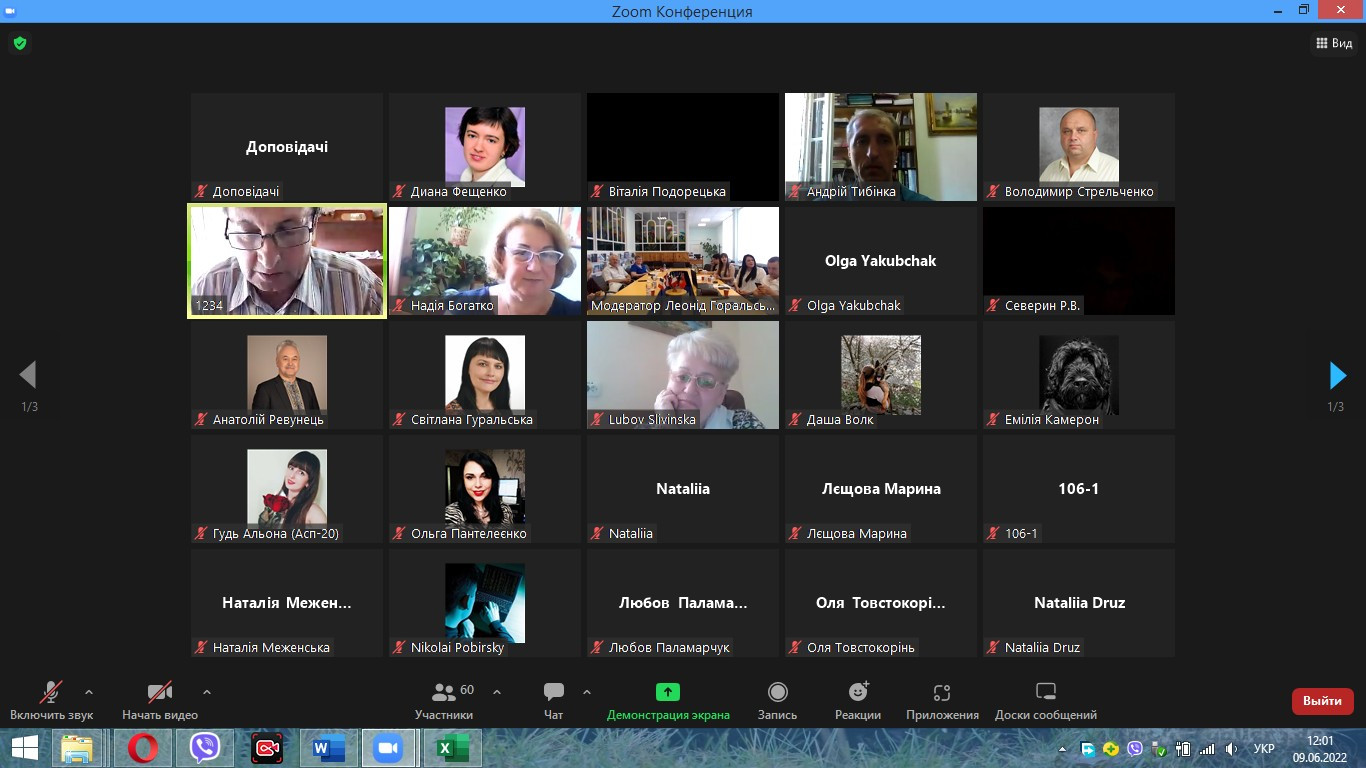Click the УКР keyboard language indicator

pos(1264,748)
